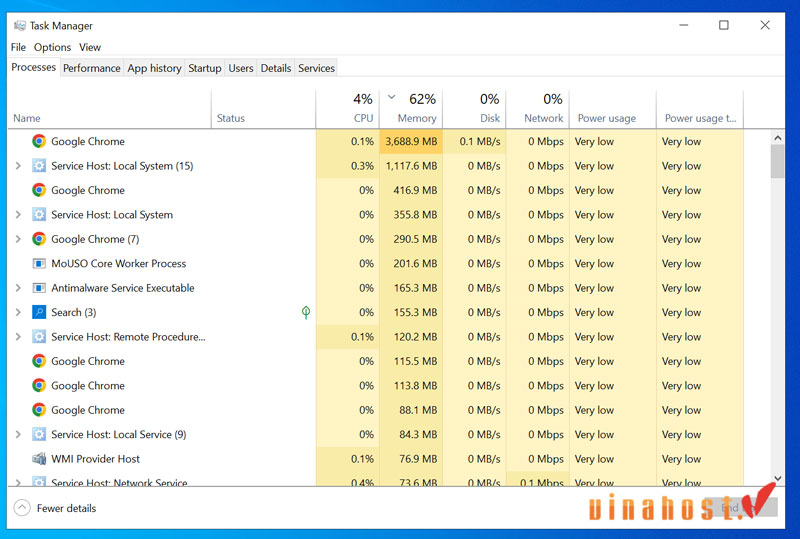Click the Antimalware Service Executable icon
800x539 pixels.
click(39, 288)
